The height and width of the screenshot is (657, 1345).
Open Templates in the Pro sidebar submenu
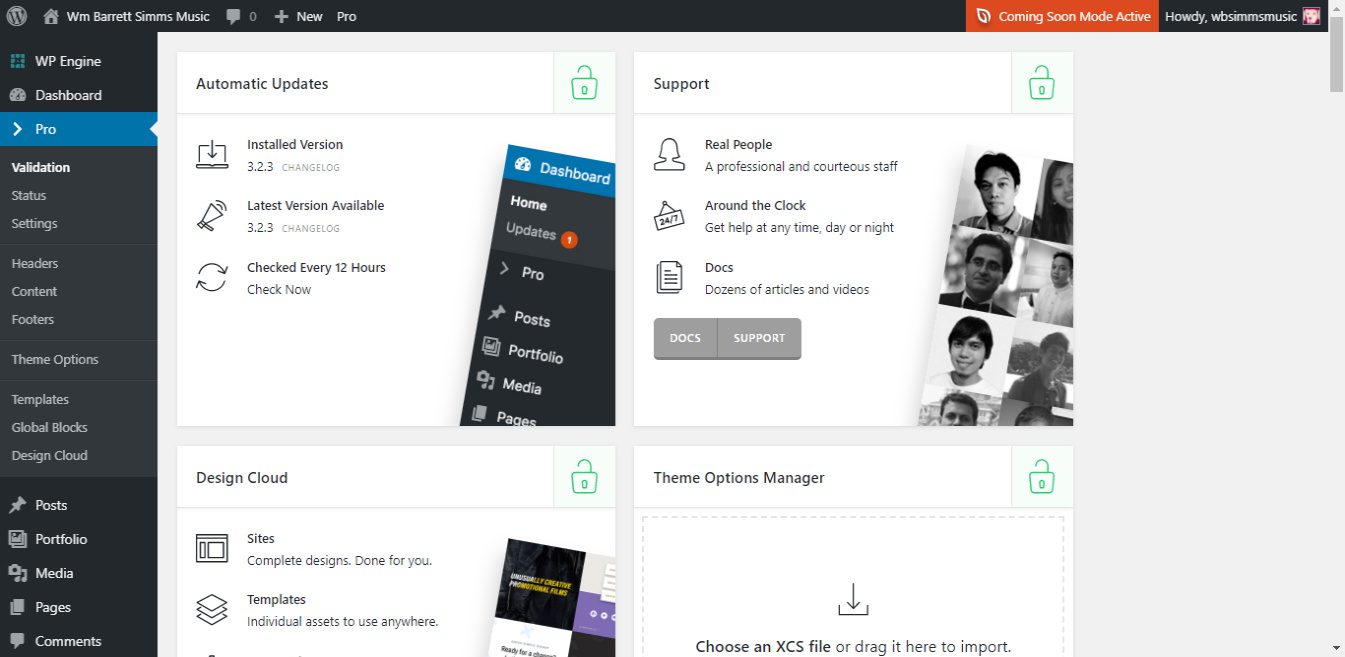coord(40,399)
